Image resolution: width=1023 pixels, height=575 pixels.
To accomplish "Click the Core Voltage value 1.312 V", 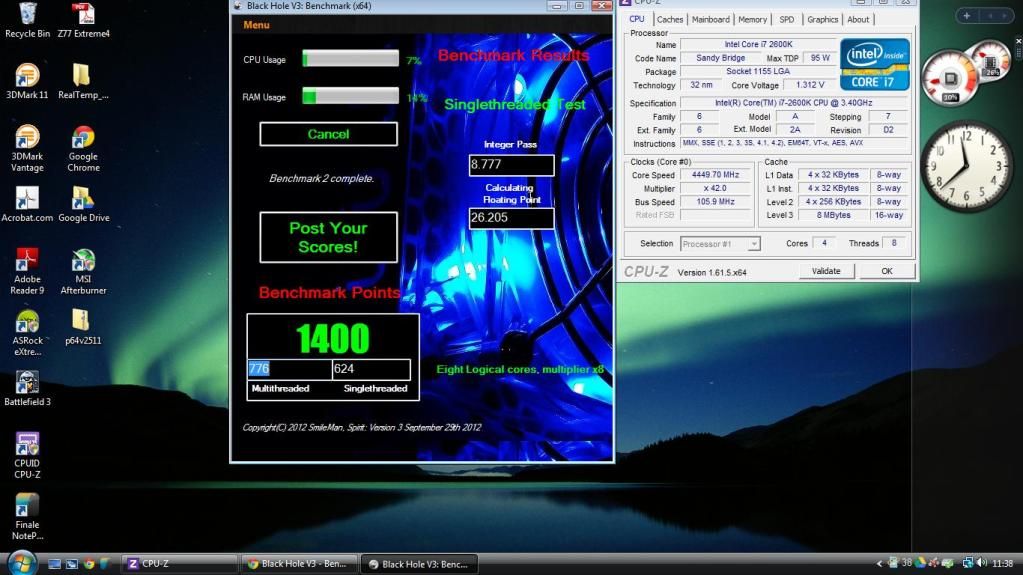I will click(810, 85).
